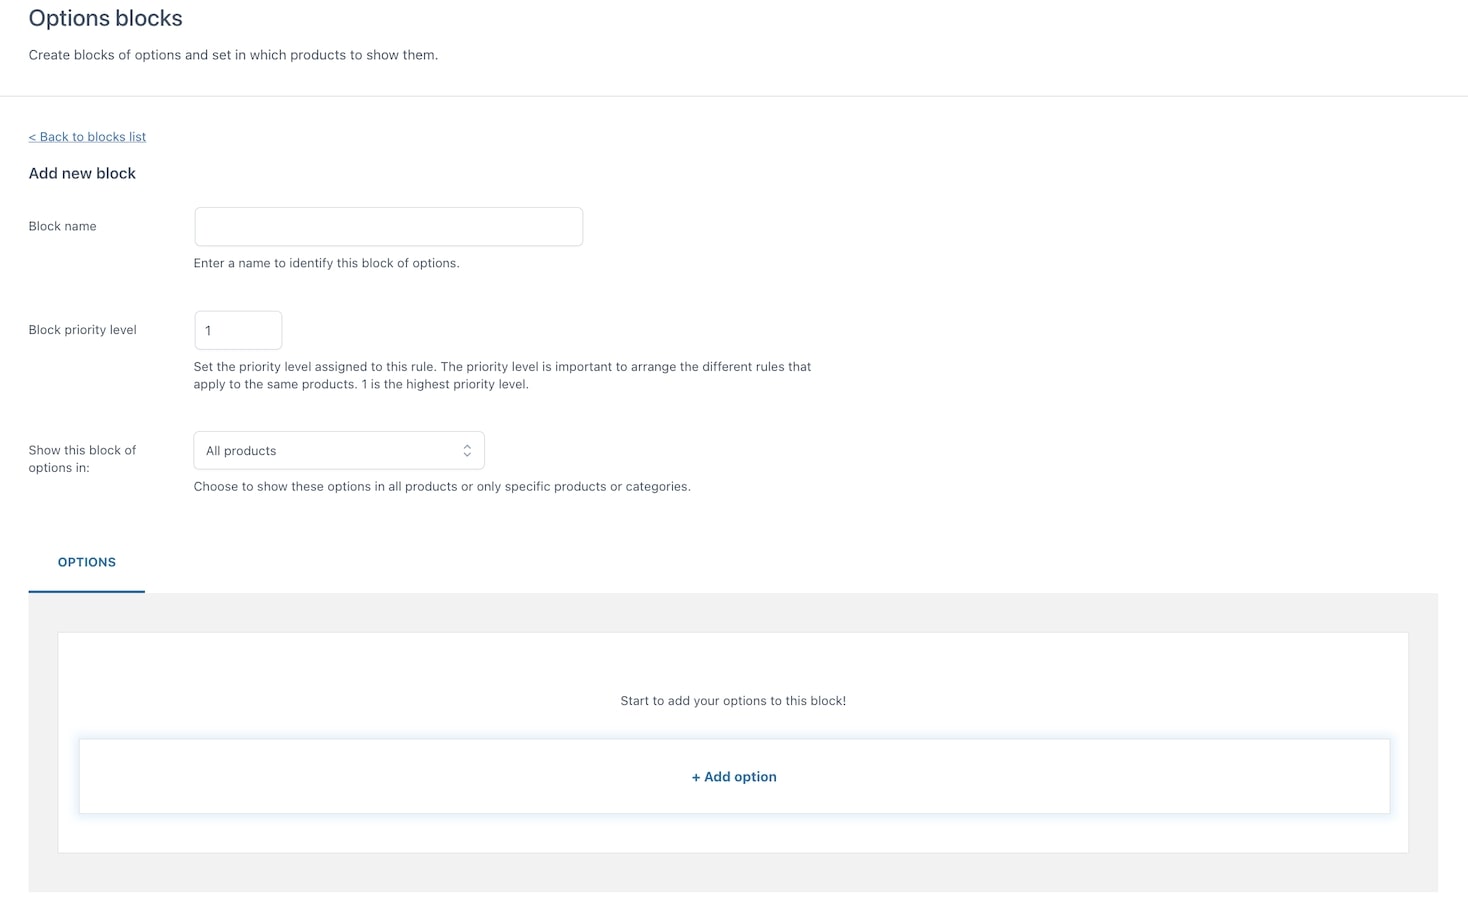Screen dimensions: 1468x900
Task: Click the dropdown arrows in All products selector
Action: 467,451
